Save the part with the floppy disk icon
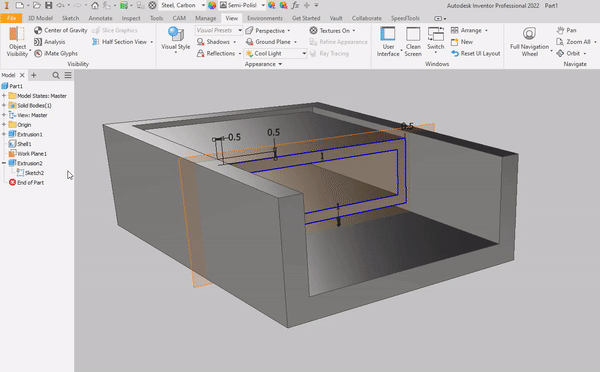 pos(49,5)
